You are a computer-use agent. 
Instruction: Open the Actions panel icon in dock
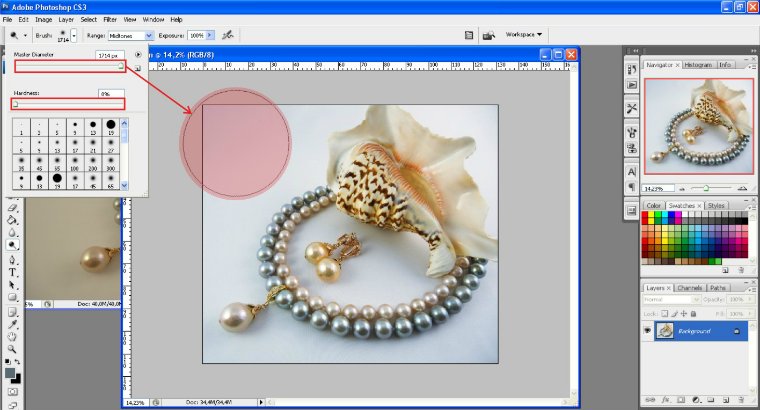tap(632, 85)
